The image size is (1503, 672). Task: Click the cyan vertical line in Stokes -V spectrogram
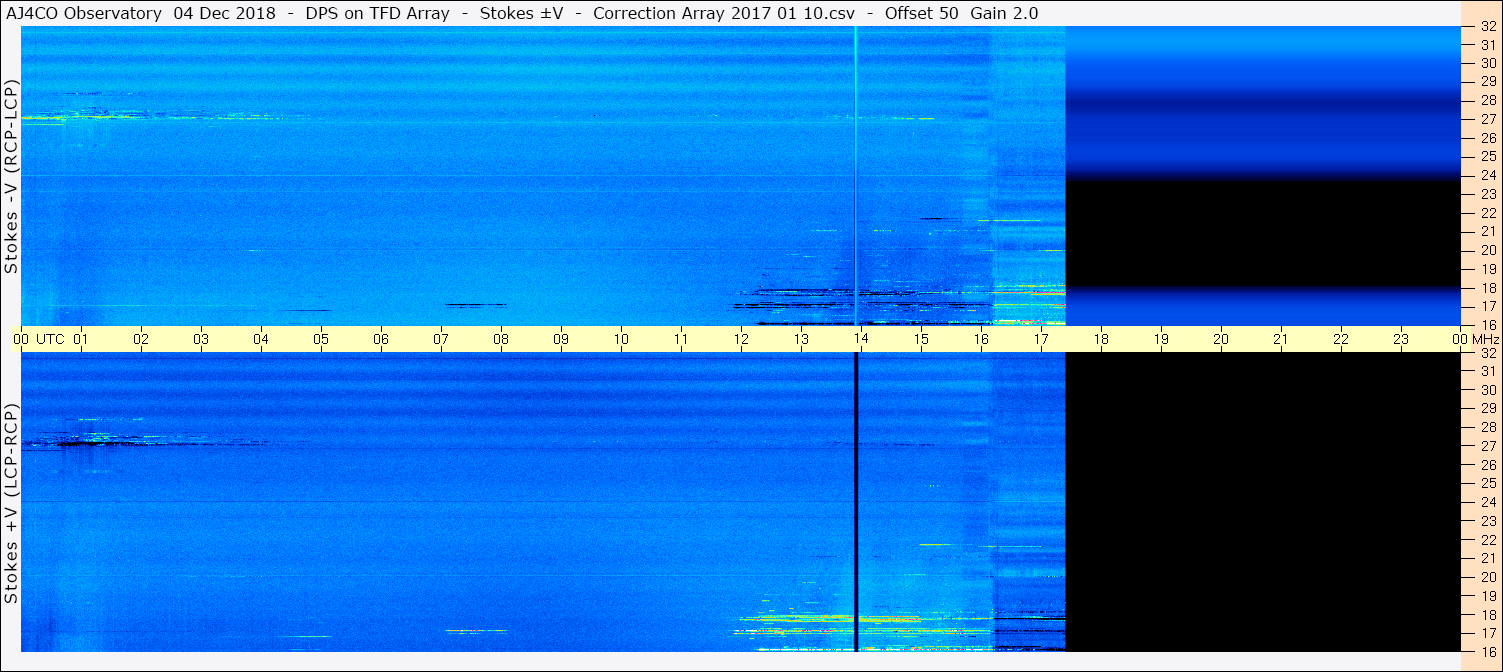coord(856,175)
